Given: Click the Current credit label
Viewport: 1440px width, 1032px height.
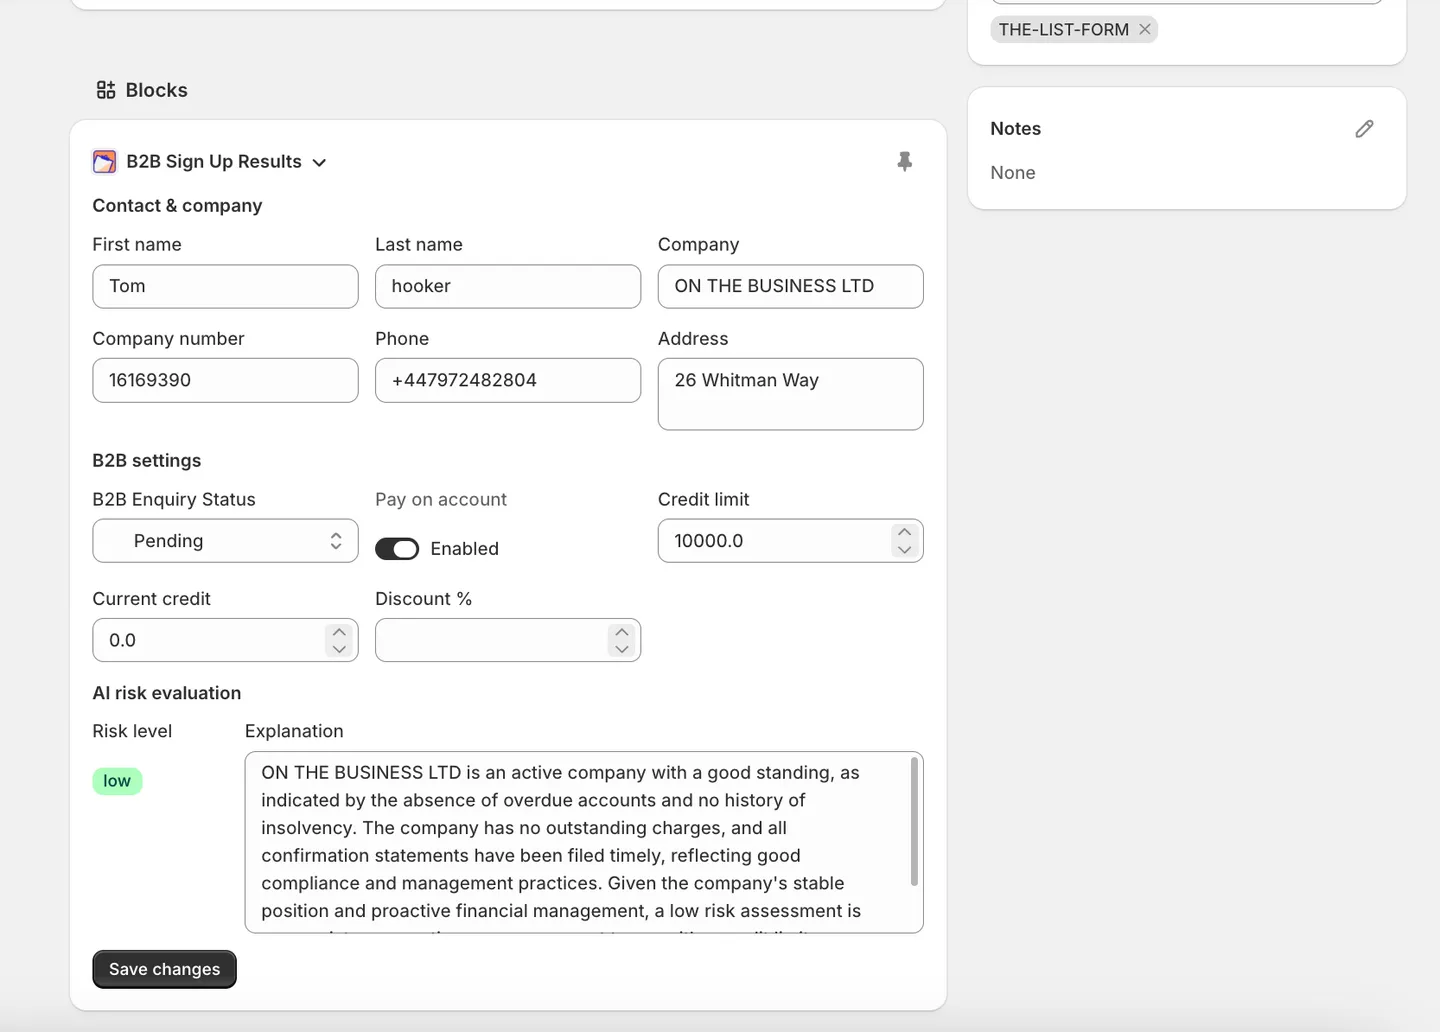Looking at the screenshot, I should coord(151,599).
